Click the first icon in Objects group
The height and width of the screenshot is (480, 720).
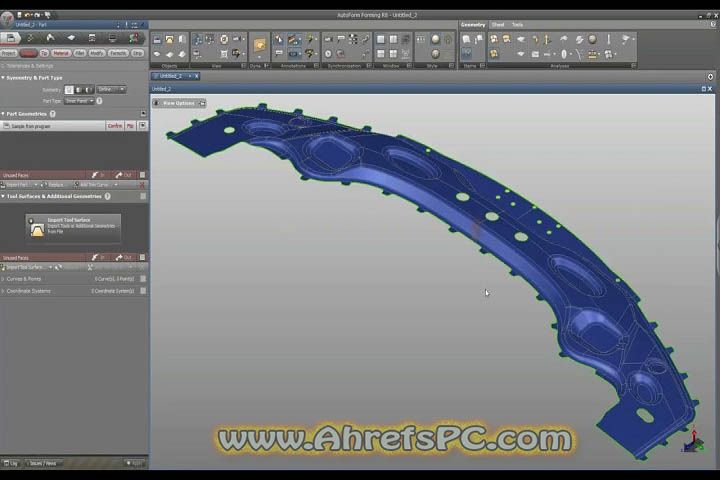coord(157,40)
